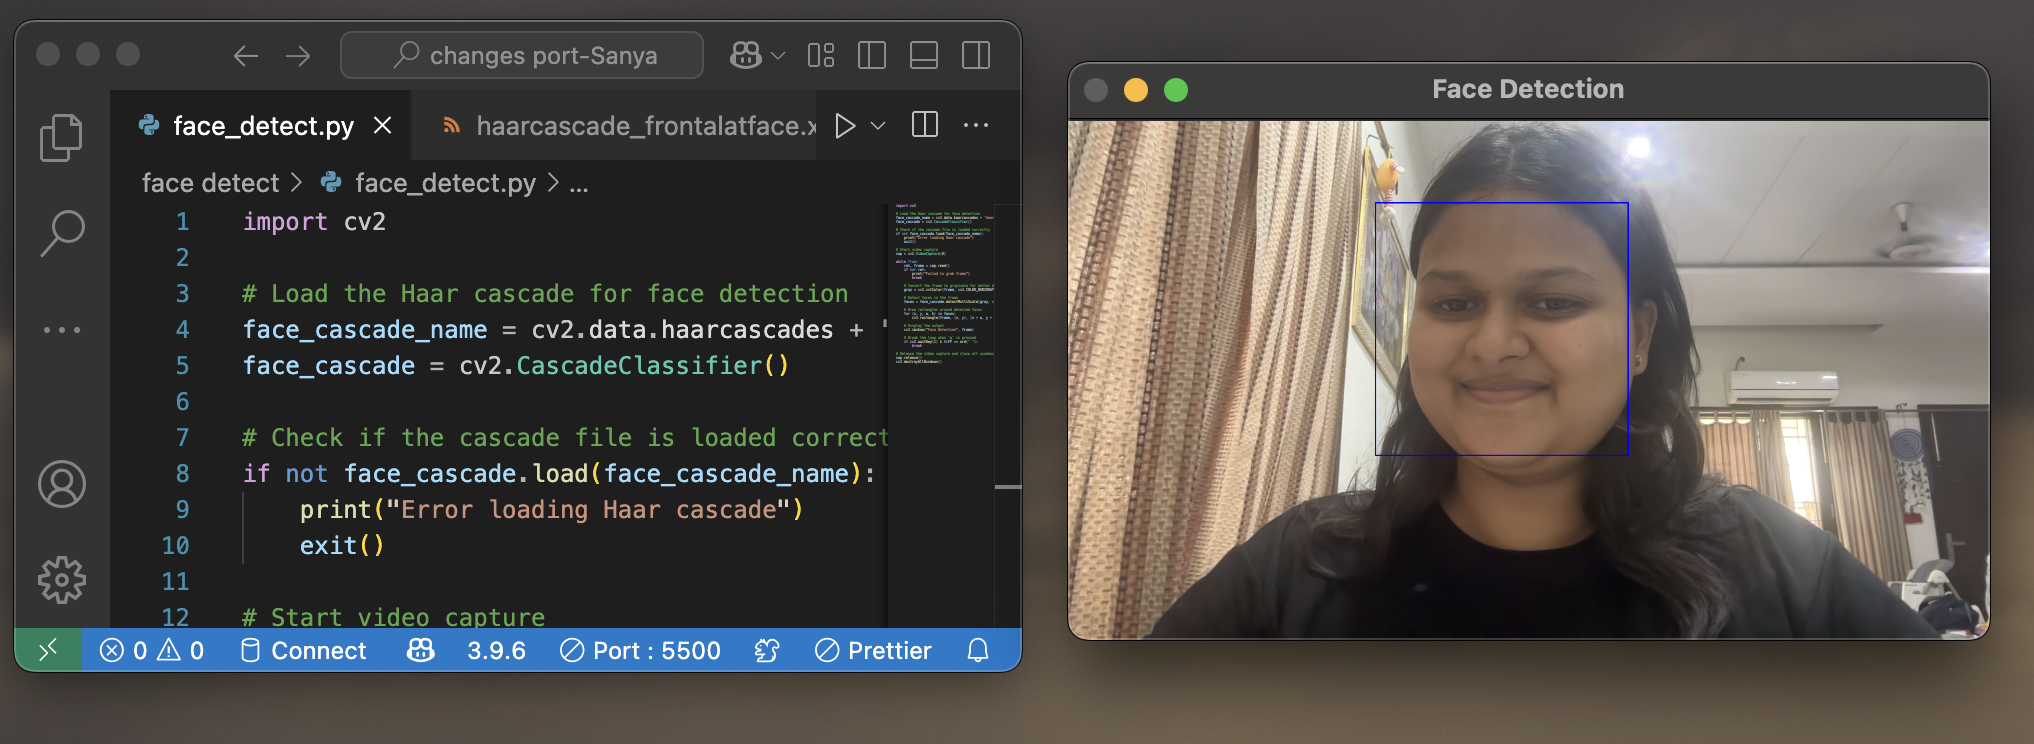
Task: Click the Prettier status bar item
Action: (873, 651)
